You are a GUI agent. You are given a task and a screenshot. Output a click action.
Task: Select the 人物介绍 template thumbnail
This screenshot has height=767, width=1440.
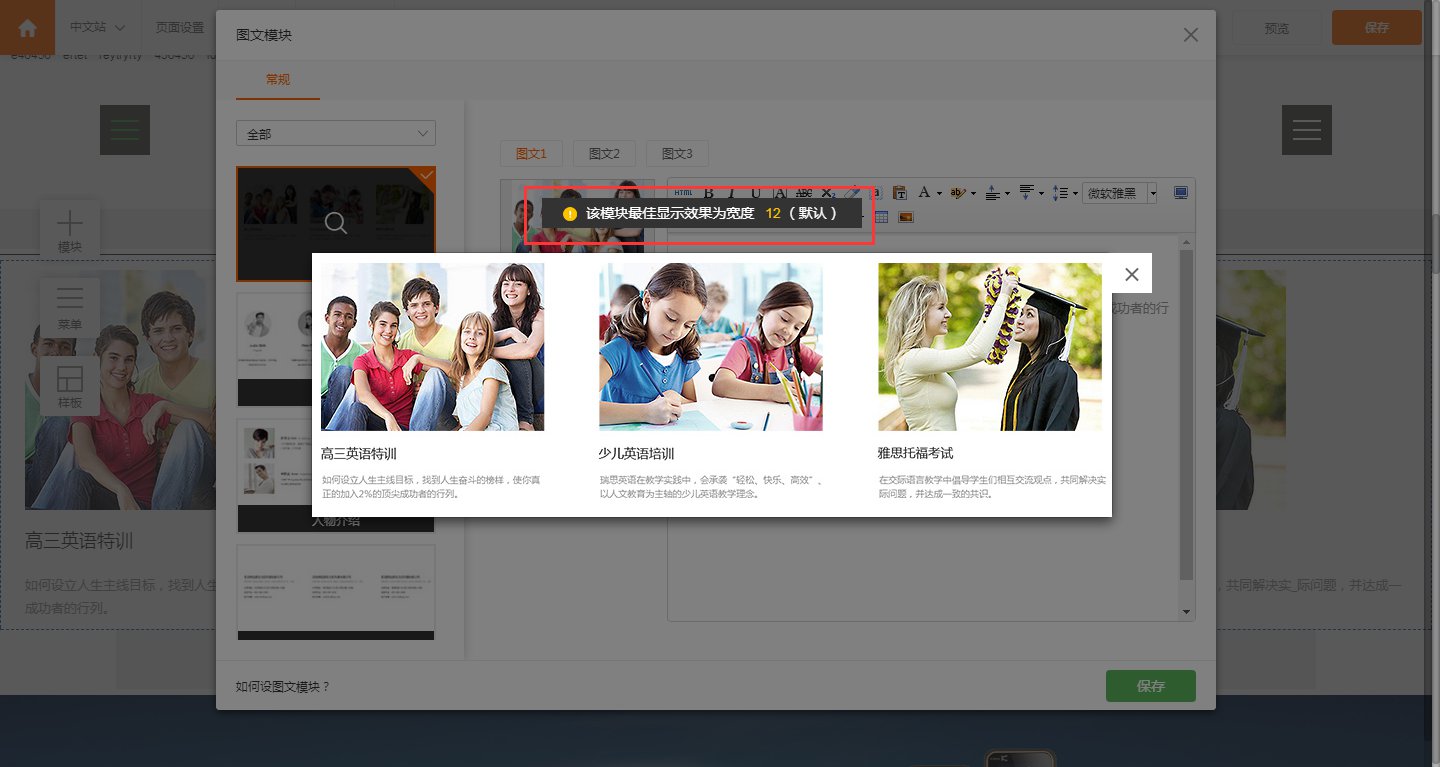click(x=336, y=475)
